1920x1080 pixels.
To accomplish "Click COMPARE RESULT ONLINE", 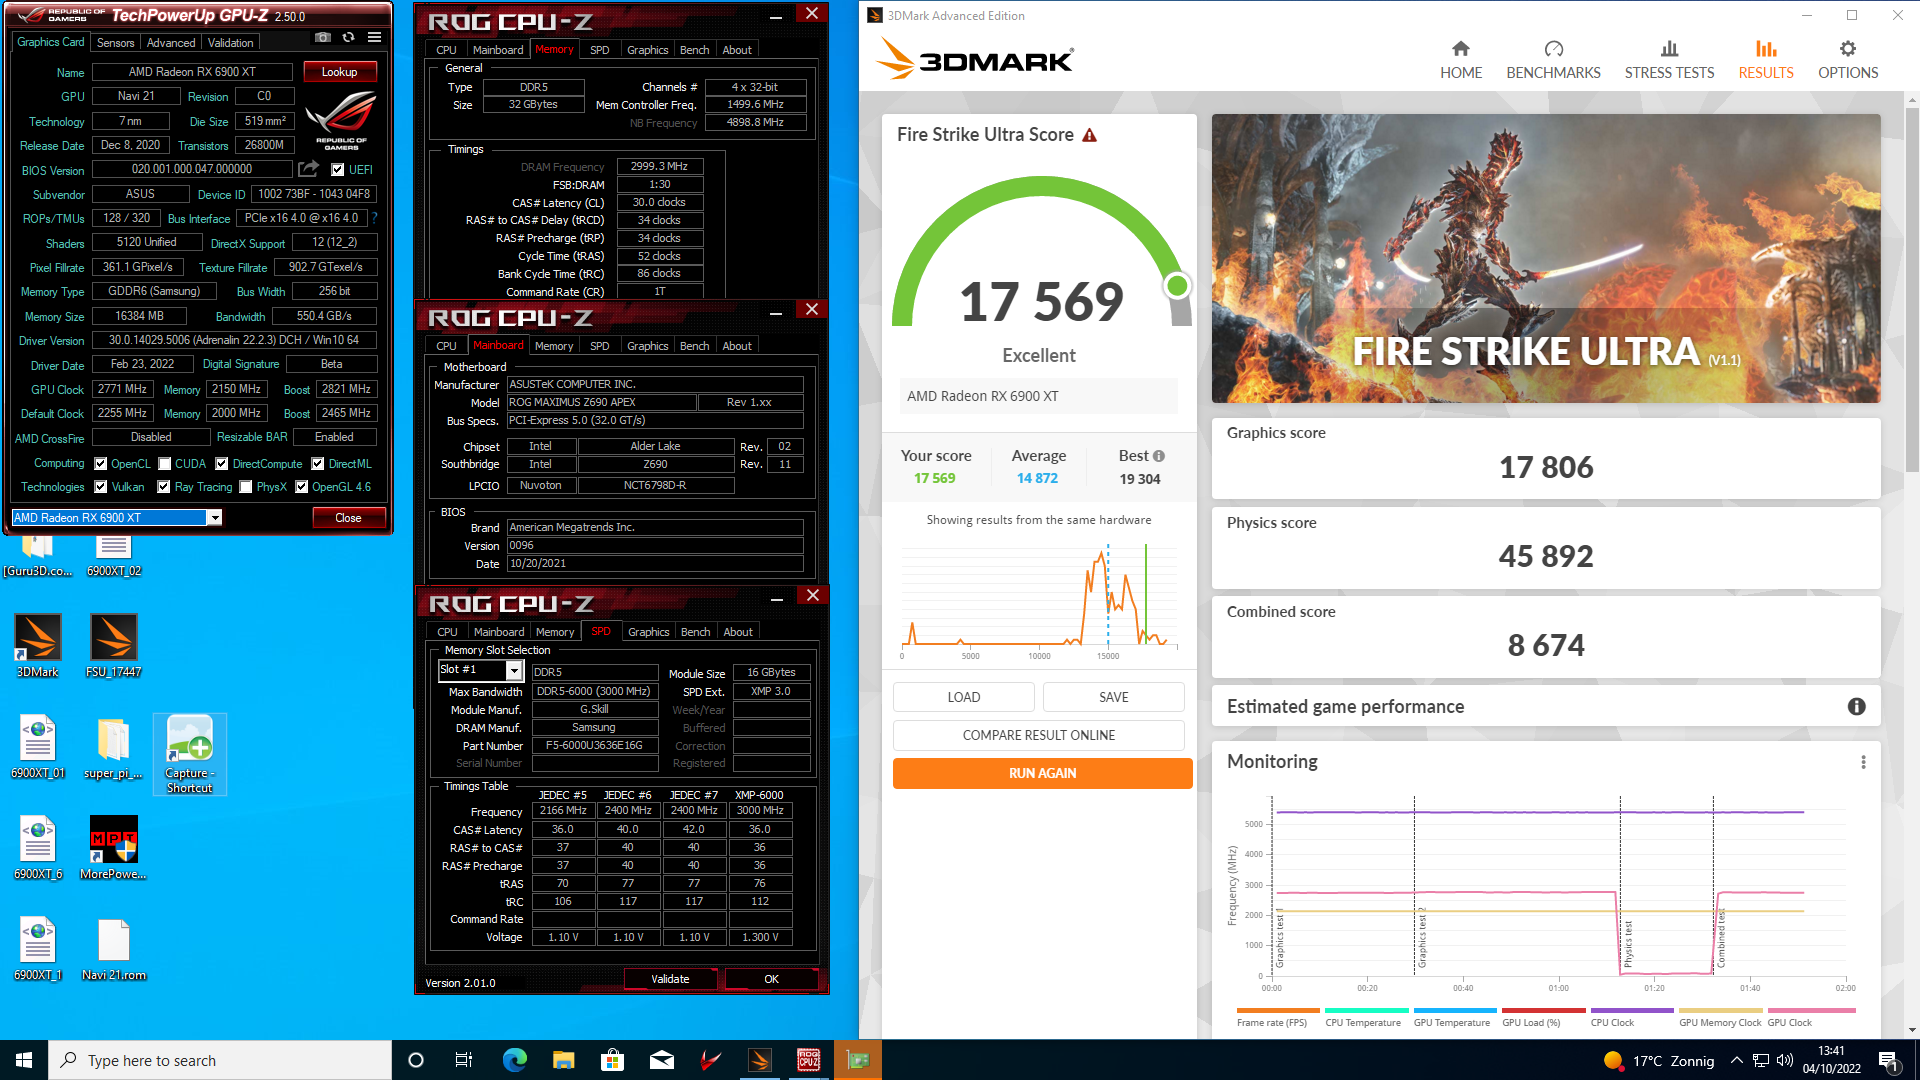I will 1039,735.
